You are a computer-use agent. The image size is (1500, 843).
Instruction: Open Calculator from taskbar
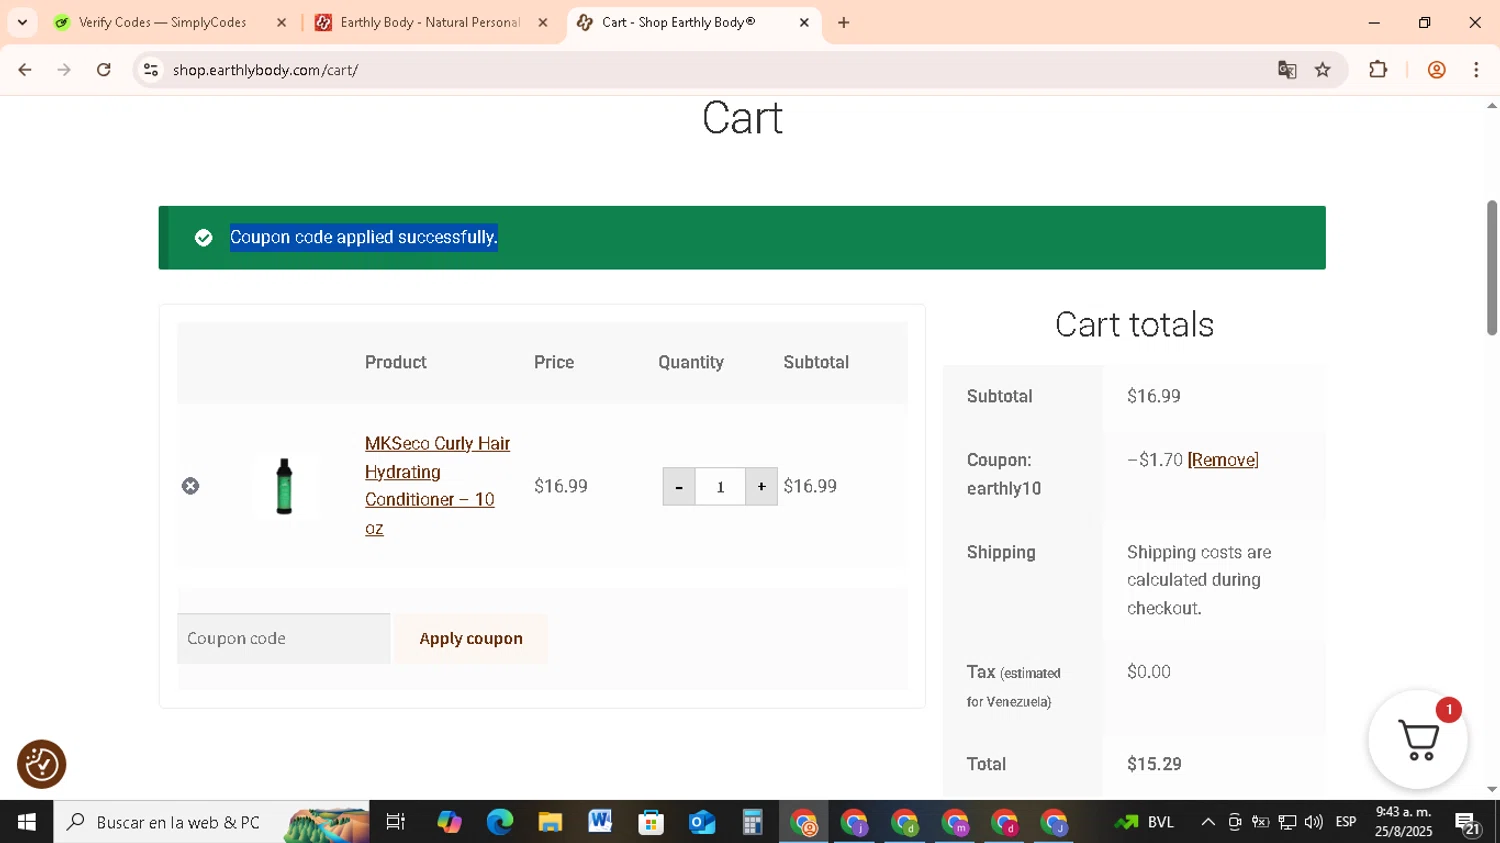click(x=752, y=822)
